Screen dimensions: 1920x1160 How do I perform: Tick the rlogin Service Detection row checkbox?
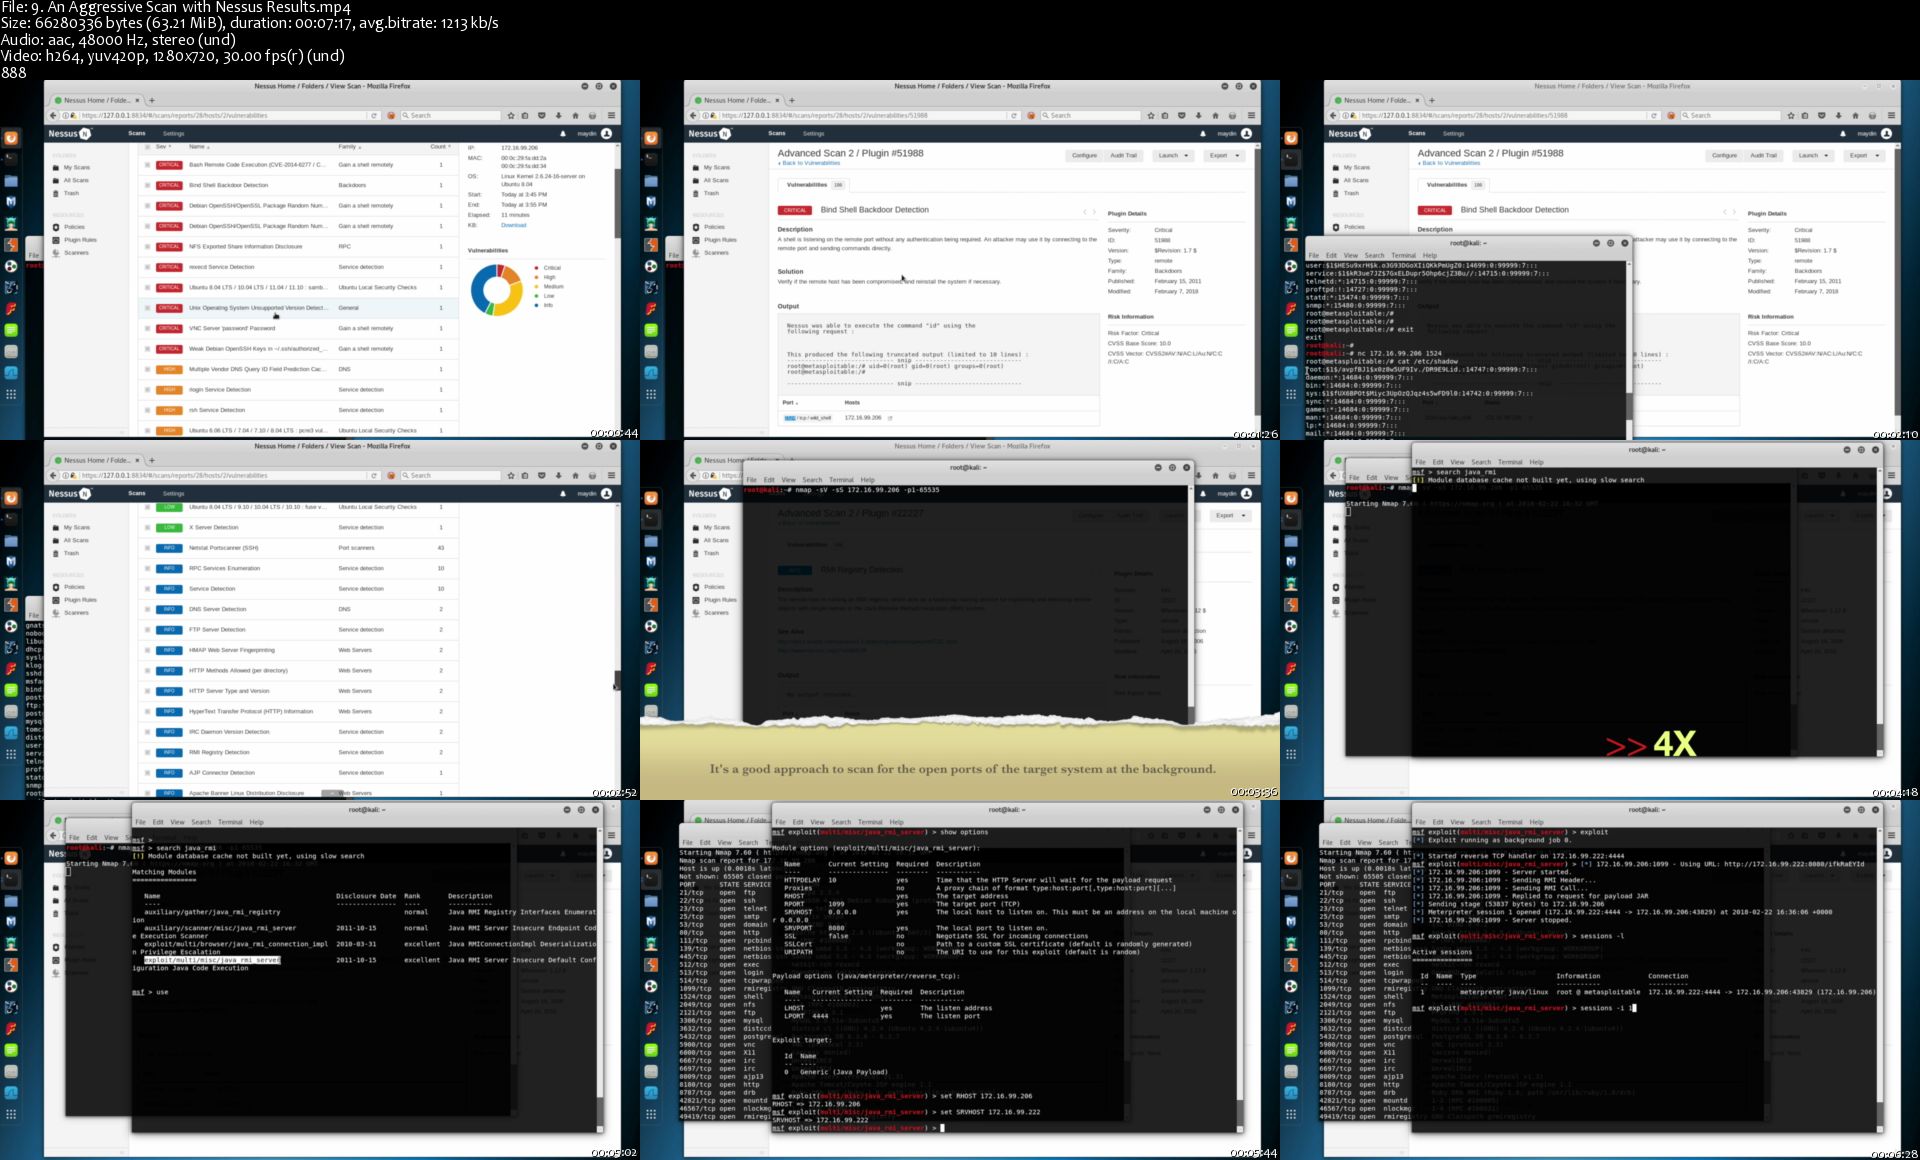tap(148, 390)
